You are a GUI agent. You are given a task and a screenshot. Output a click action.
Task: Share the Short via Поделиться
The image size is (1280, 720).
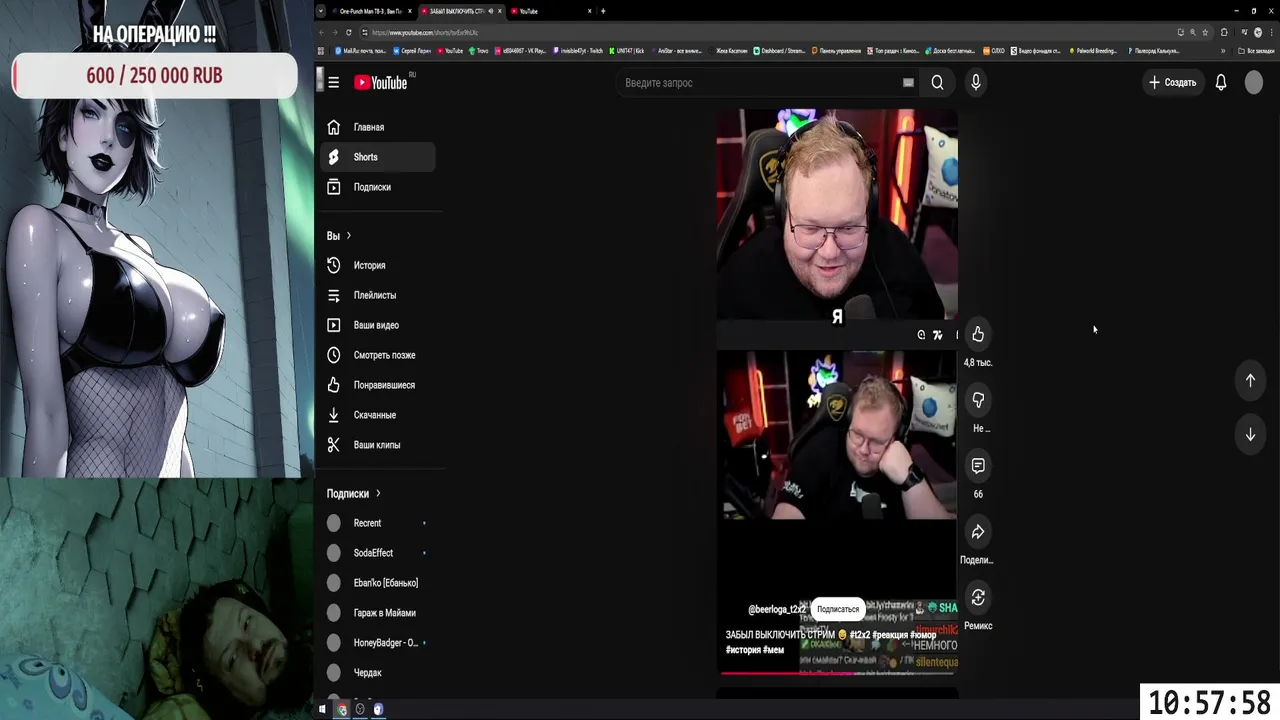978,532
